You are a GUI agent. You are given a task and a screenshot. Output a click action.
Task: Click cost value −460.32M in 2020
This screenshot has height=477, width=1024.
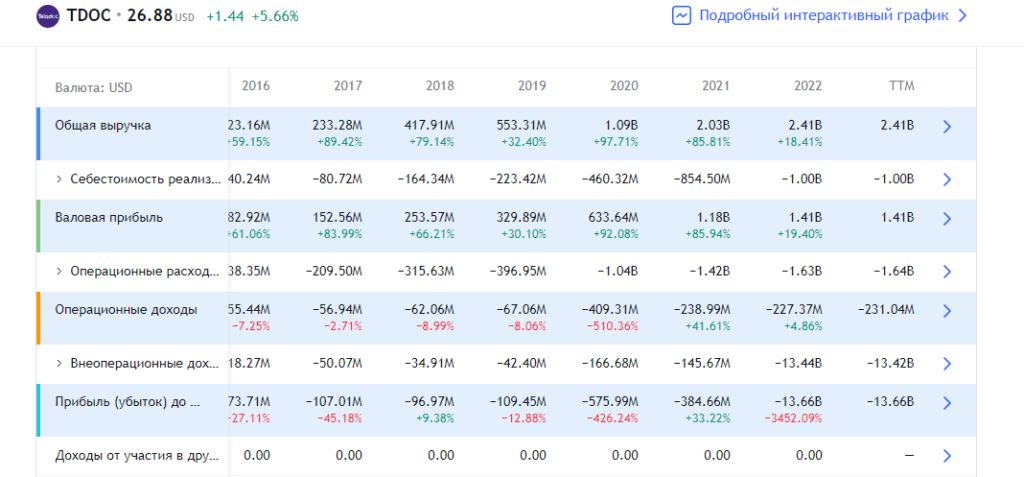609,180
